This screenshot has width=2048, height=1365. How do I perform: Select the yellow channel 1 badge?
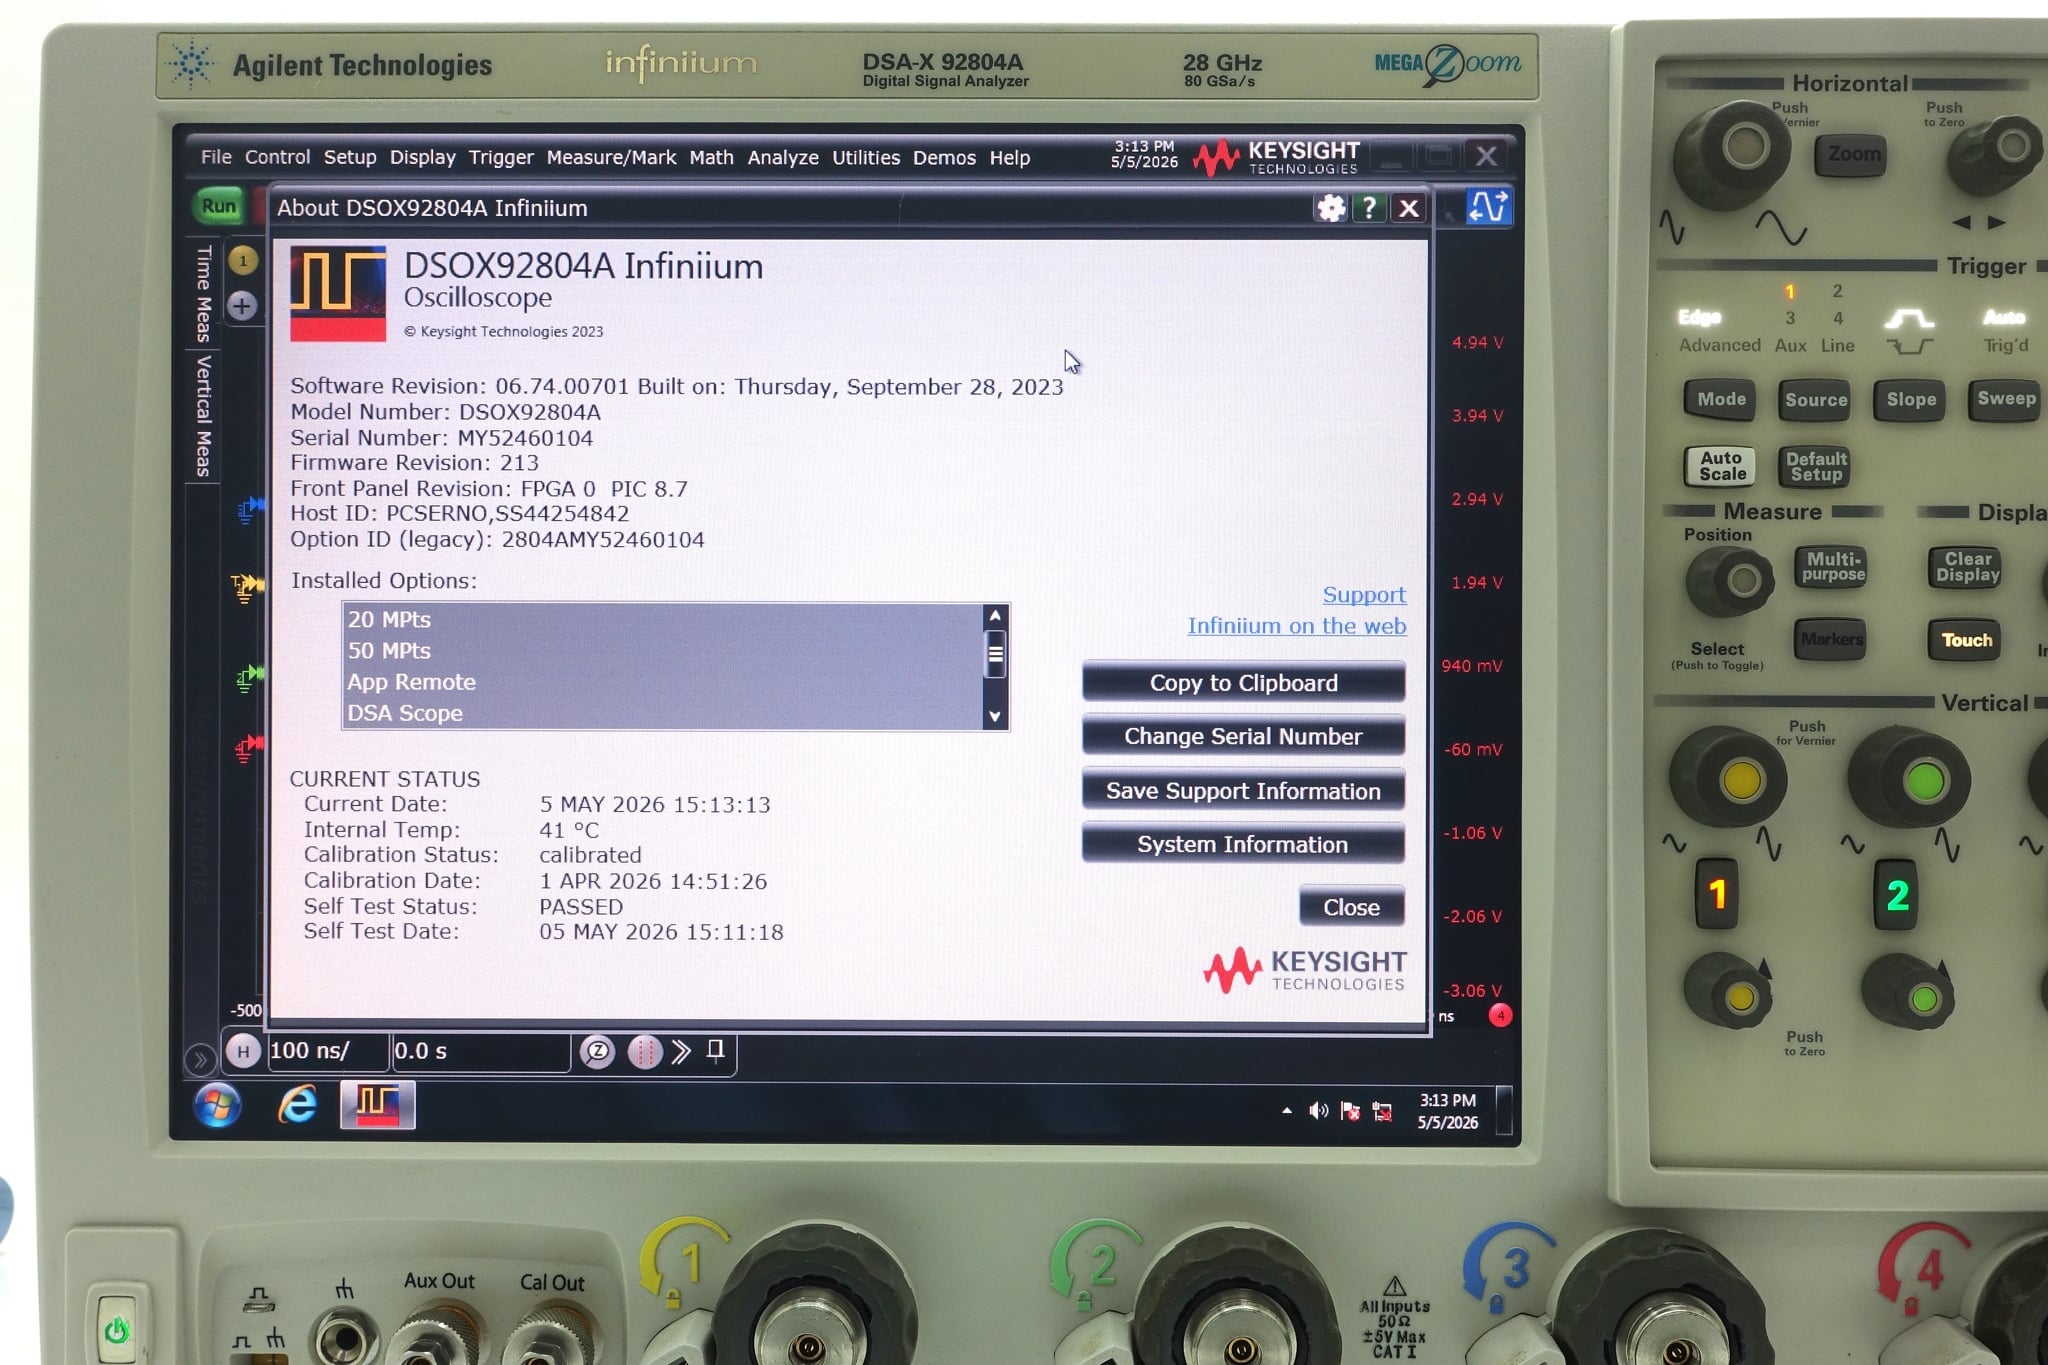coord(243,261)
